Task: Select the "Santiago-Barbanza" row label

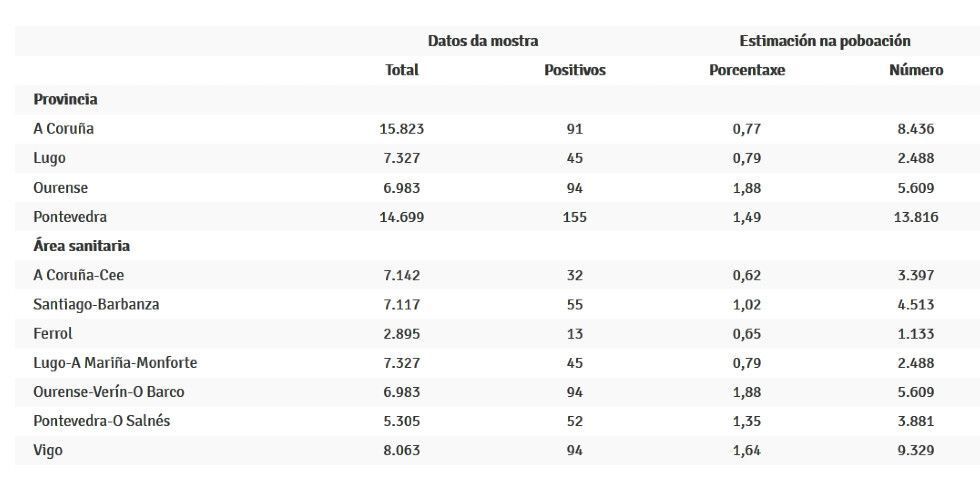Action: pyautogui.click(x=96, y=304)
